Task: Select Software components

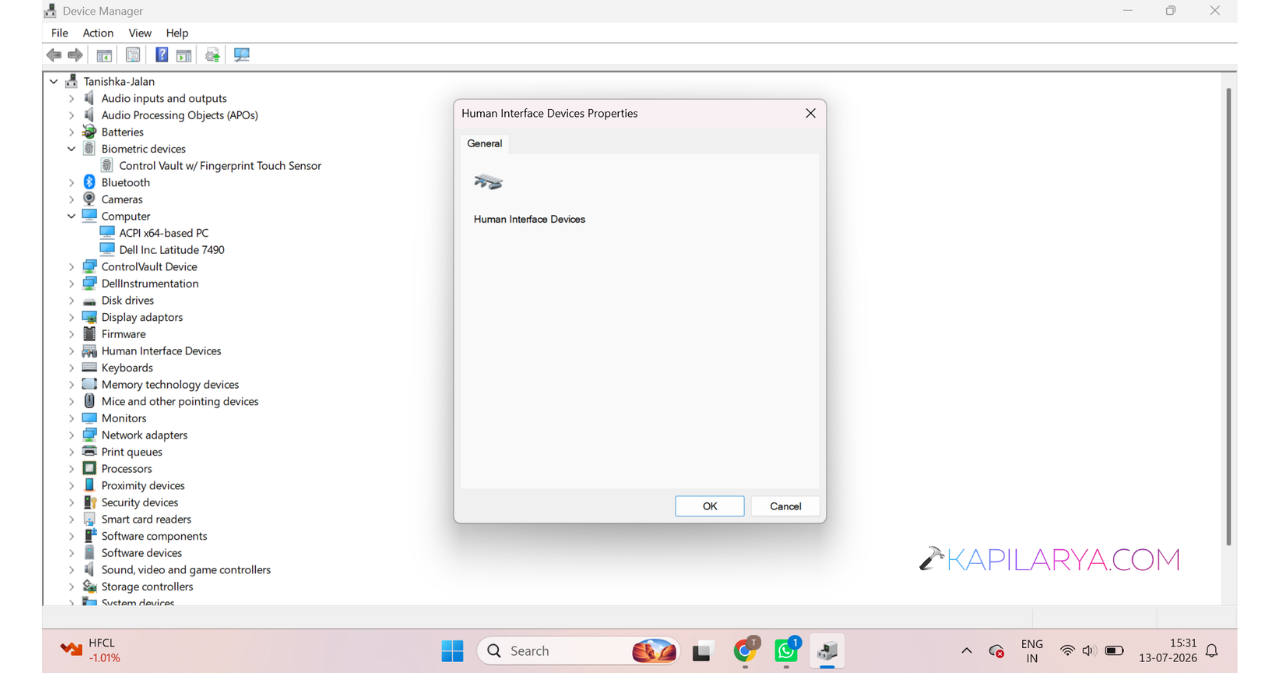Action: pos(154,536)
